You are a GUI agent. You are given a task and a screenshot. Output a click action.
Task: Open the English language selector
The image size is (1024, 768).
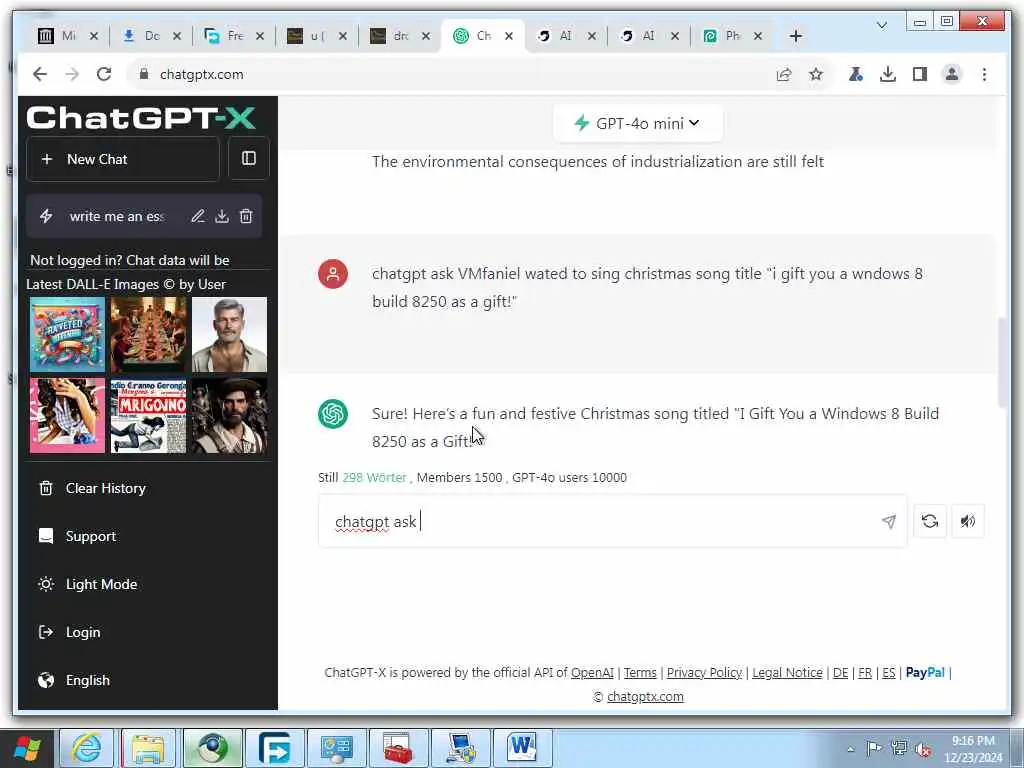pos(74,680)
